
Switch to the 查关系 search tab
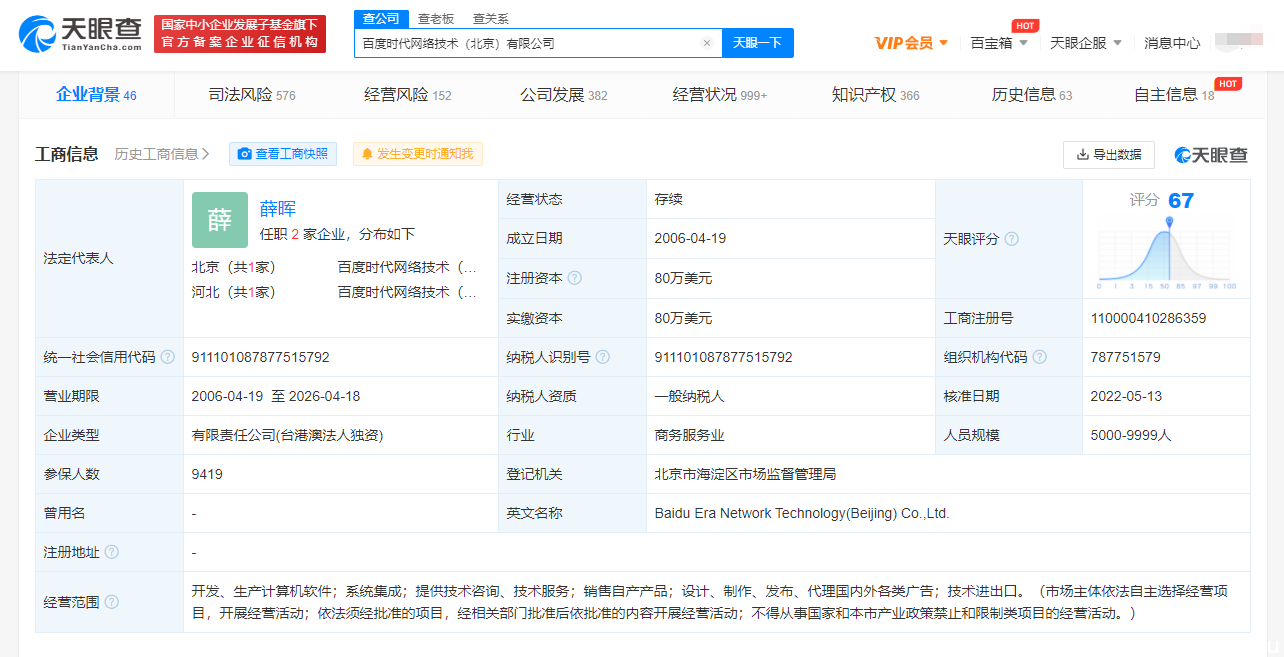(x=491, y=18)
